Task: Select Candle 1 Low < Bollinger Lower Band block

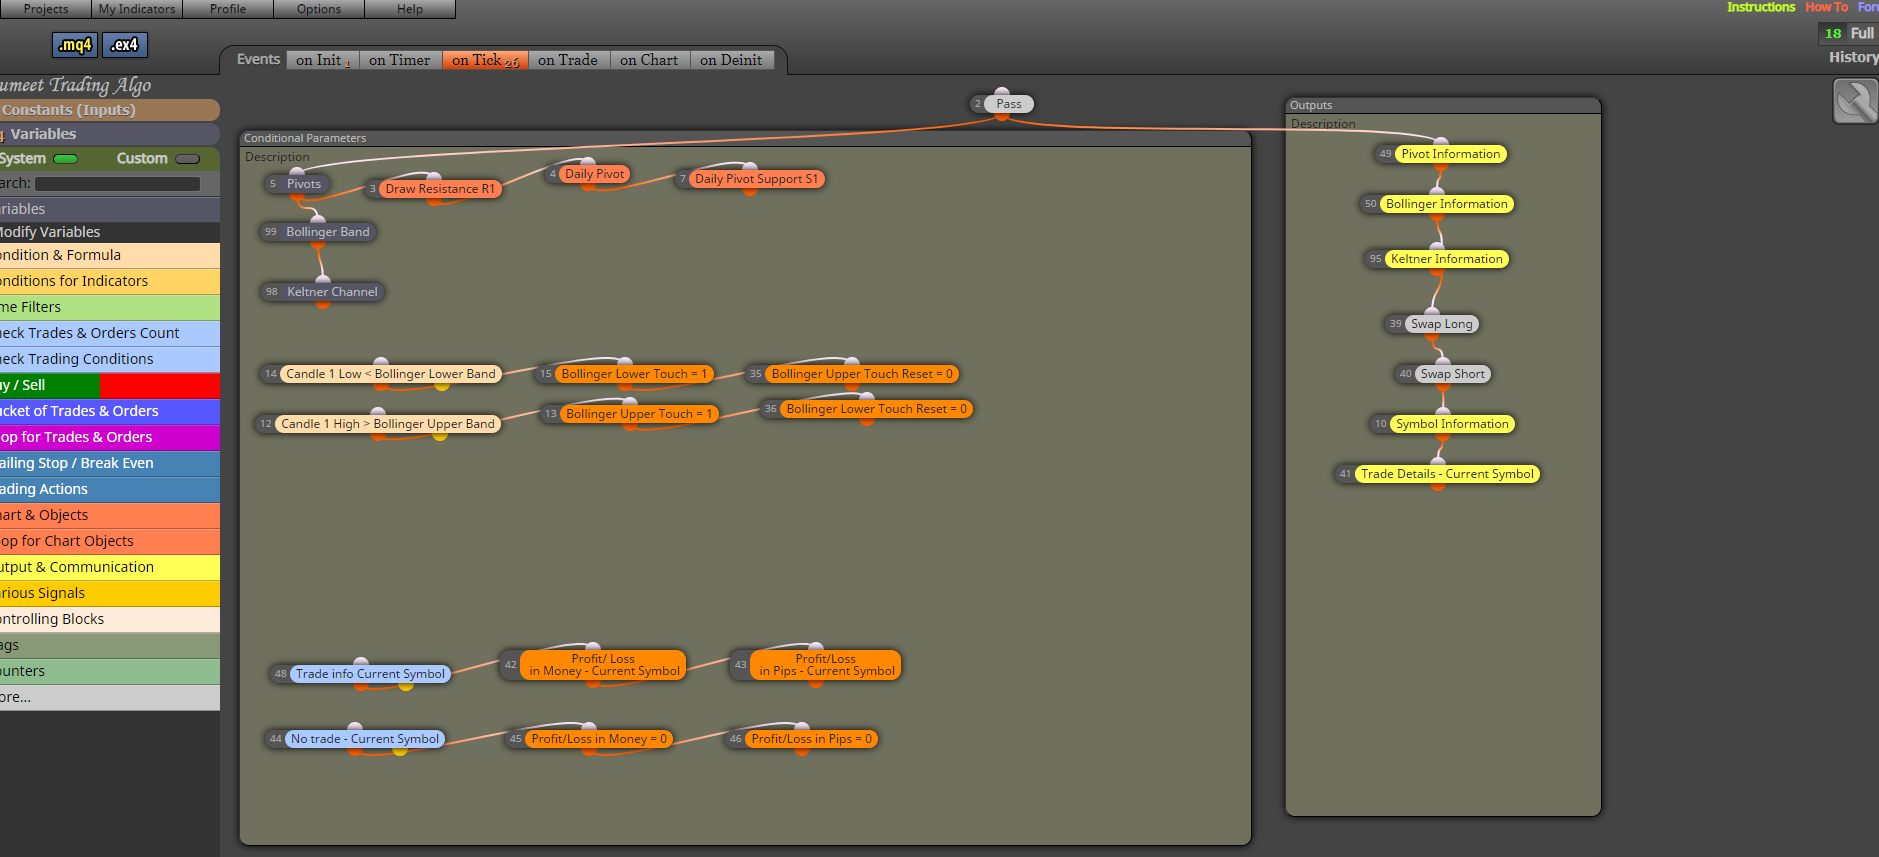Action: (390, 374)
